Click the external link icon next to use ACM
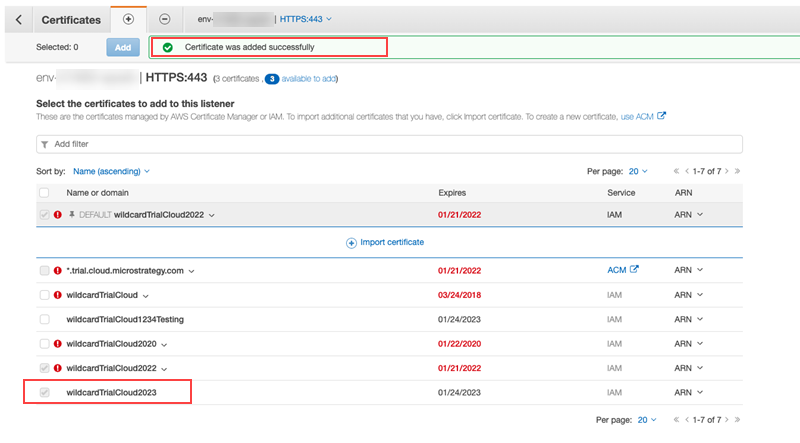This screenshot has width=800, height=443. coord(661,116)
